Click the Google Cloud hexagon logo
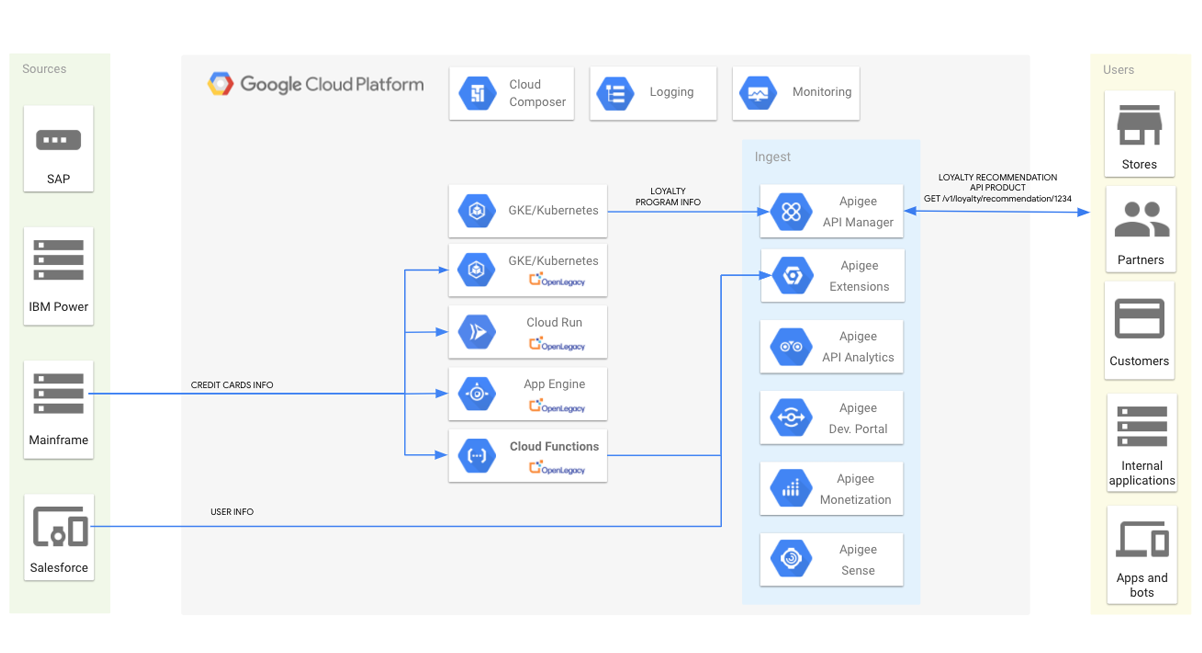 [x=220, y=84]
